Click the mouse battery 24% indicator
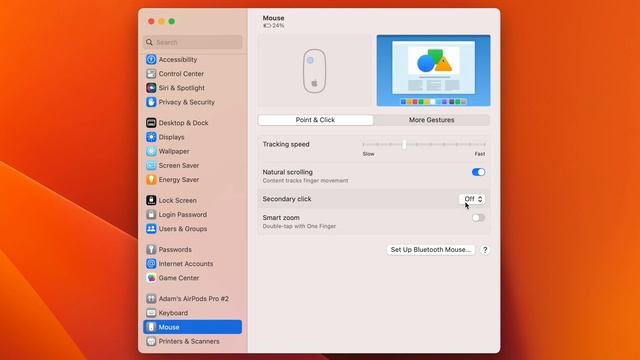The height and width of the screenshot is (360, 640). click(x=273, y=25)
